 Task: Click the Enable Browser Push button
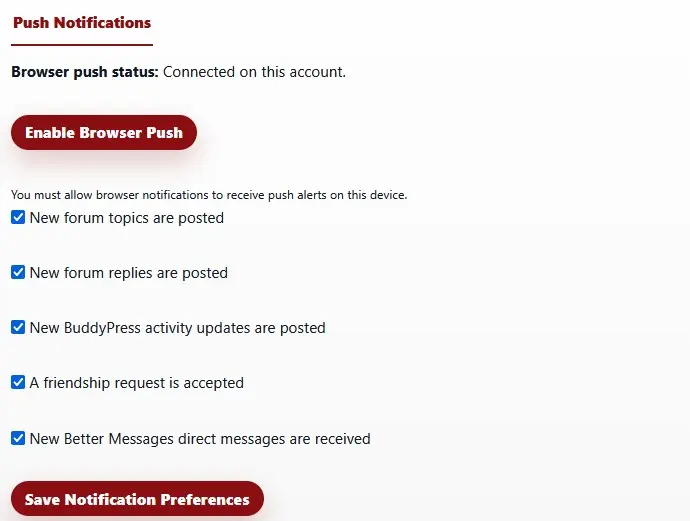tap(104, 133)
